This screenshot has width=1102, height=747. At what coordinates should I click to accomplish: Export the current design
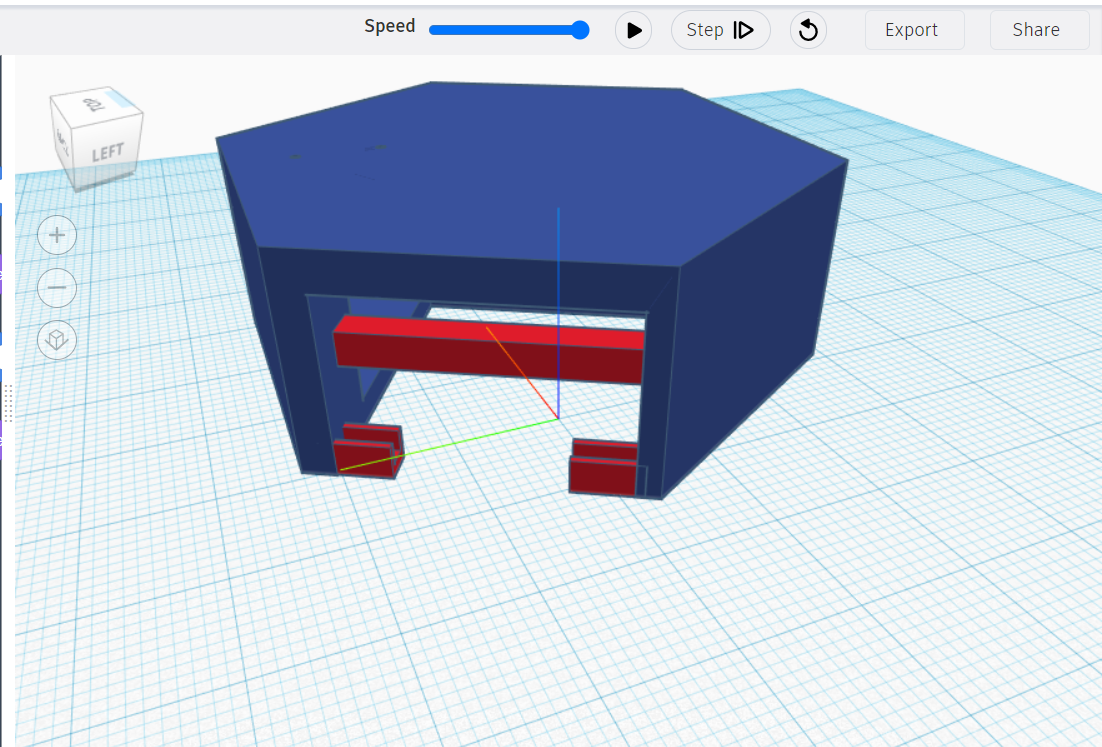click(x=913, y=30)
